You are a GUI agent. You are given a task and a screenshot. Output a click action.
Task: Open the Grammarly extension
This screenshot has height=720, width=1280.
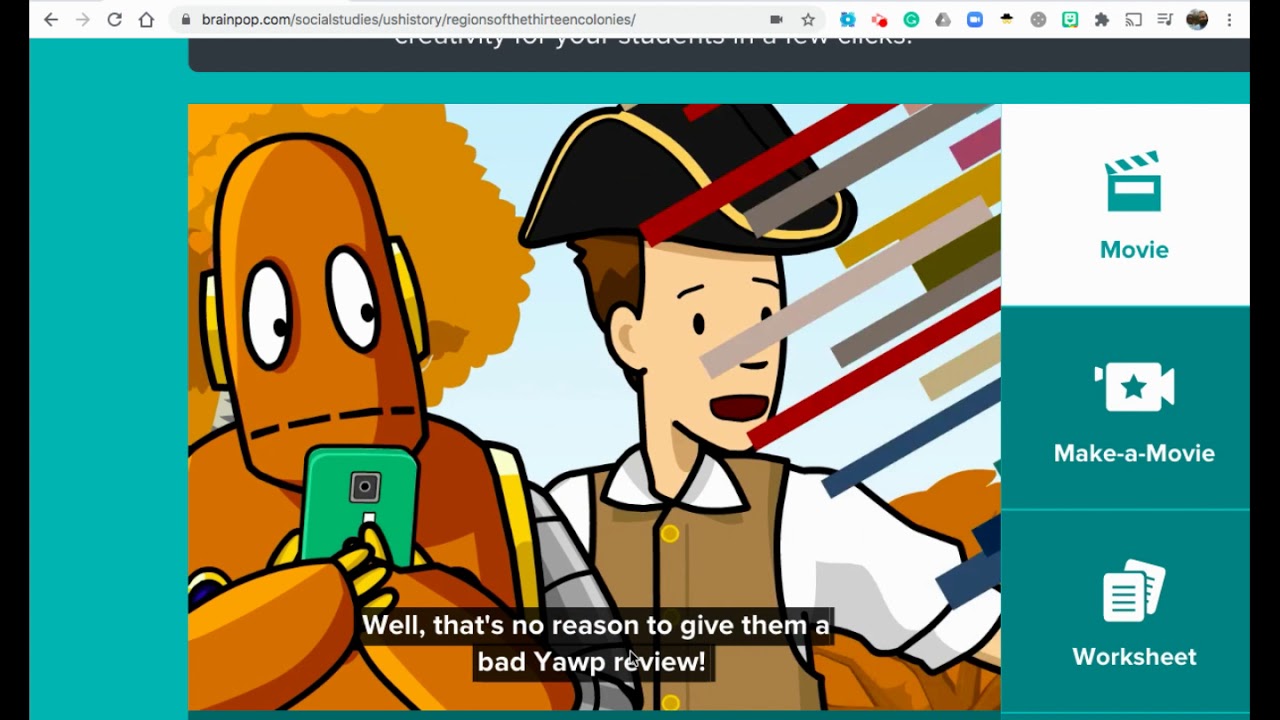[911, 19]
